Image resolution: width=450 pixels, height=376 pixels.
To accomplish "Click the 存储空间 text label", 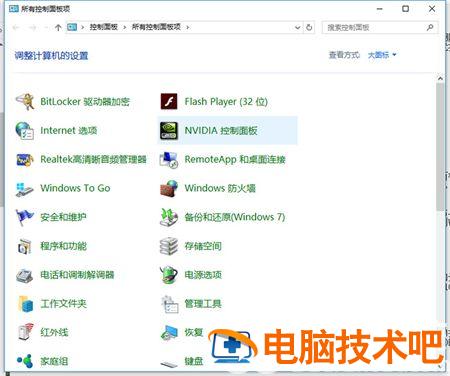I will pyautogui.click(x=203, y=246).
